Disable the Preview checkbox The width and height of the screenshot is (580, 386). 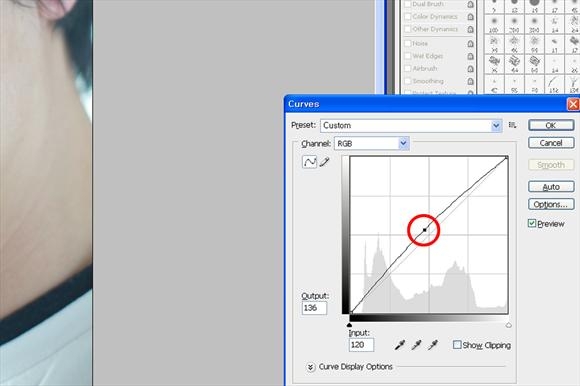tap(532, 223)
